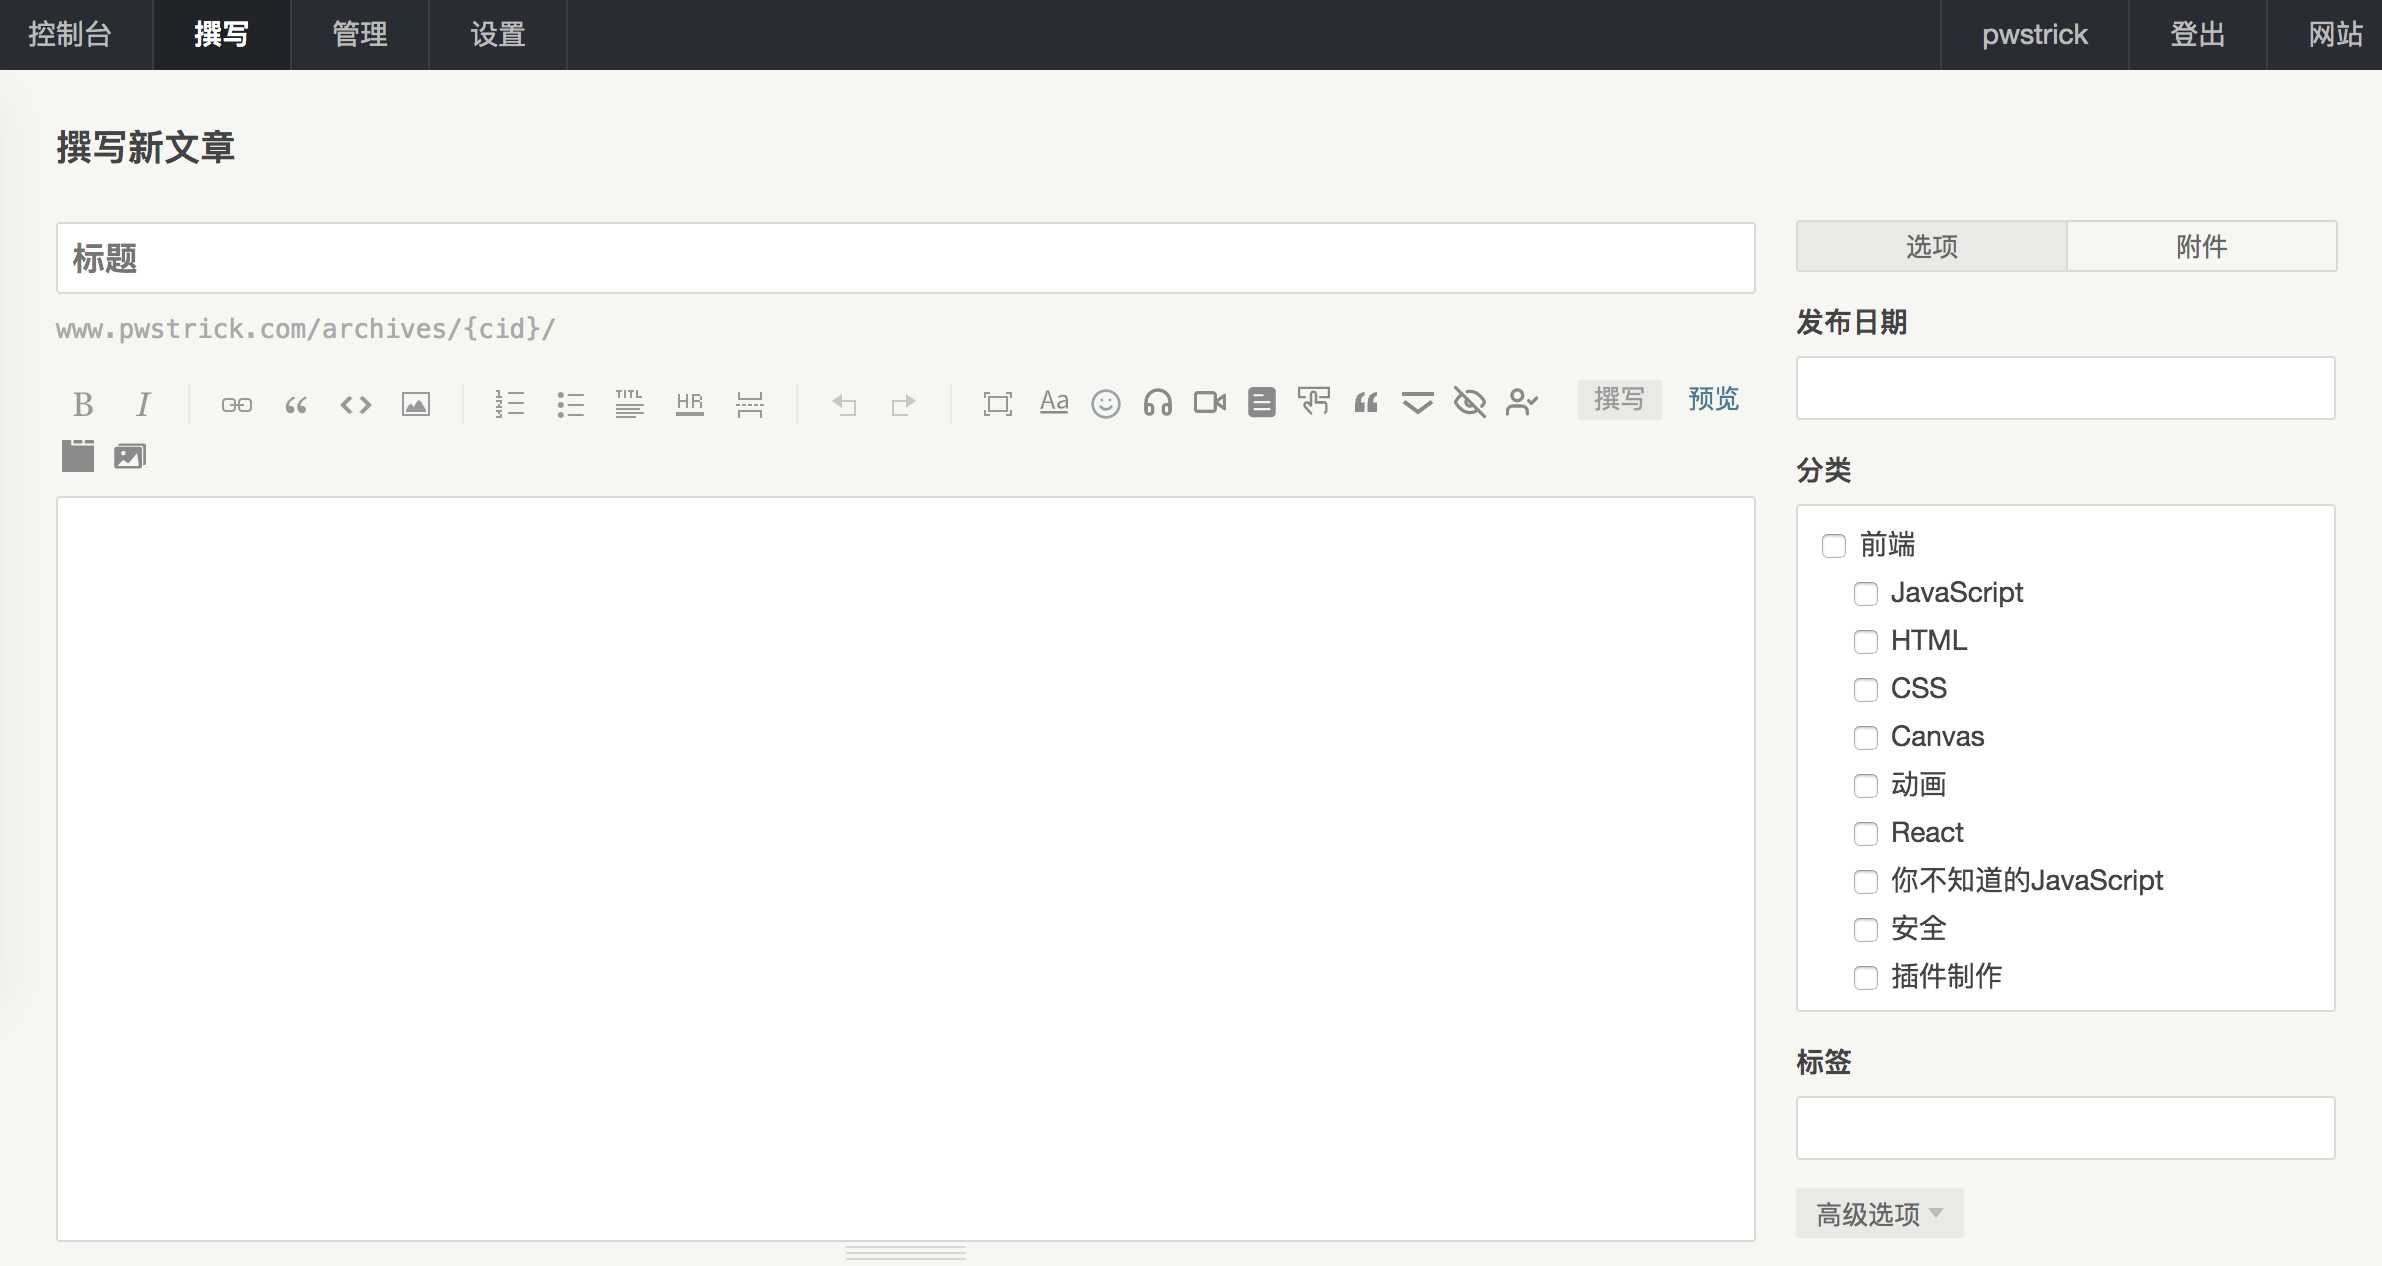Enter fullscreen editing mode
This screenshot has height=1266, width=2382.
pos(998,404)
